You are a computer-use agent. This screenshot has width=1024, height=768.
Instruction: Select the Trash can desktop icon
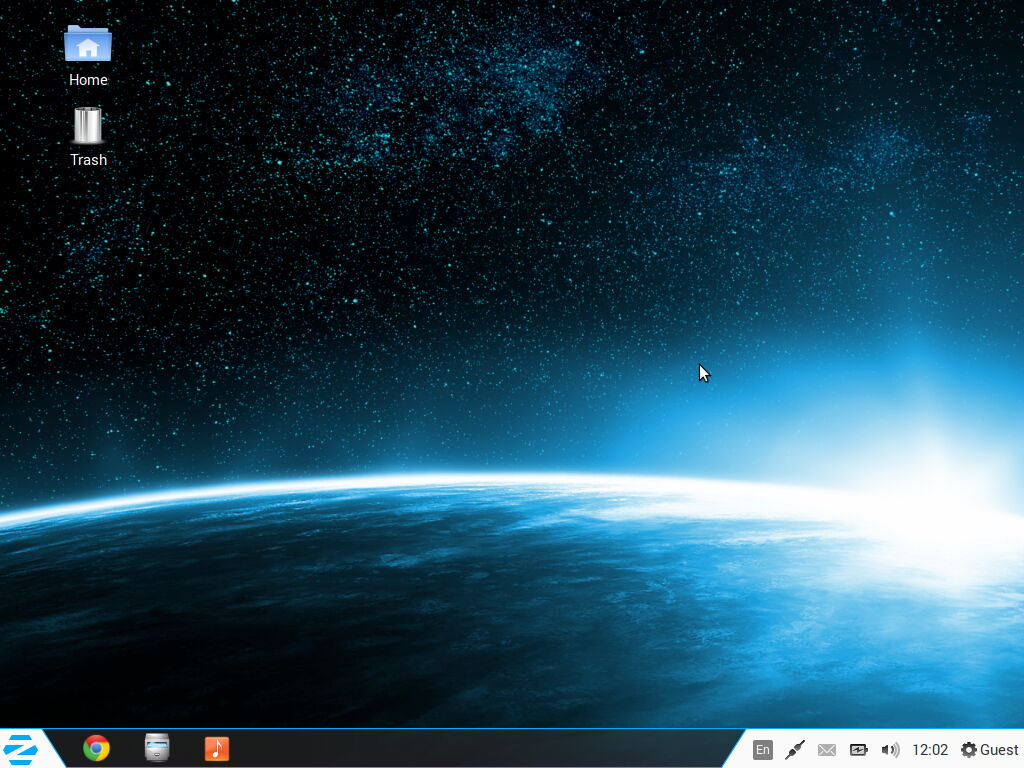click(88, 126)
